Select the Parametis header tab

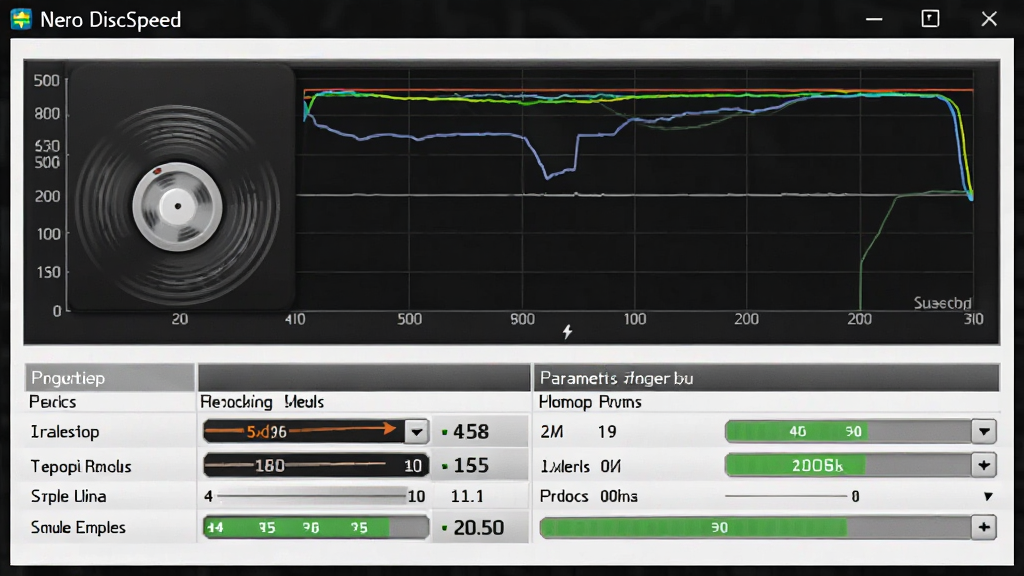pyautogui.click(x=767, y=377)
